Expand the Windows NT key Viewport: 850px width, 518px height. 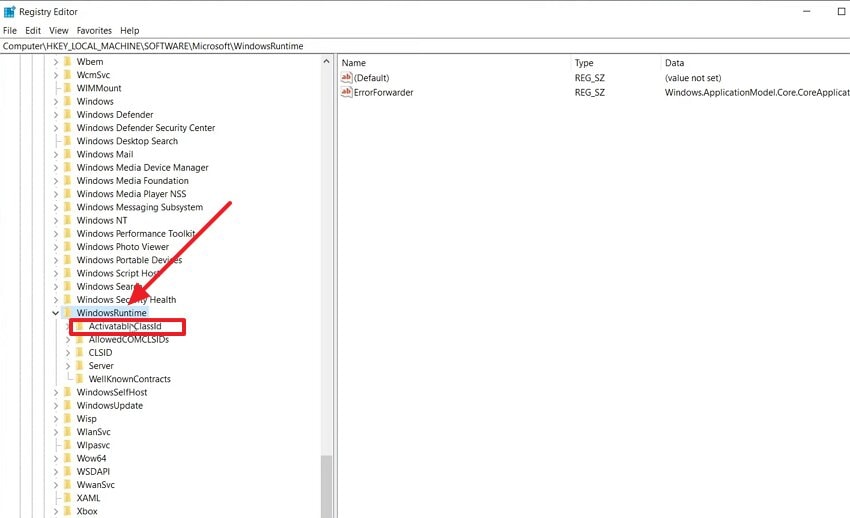[56, 221]
